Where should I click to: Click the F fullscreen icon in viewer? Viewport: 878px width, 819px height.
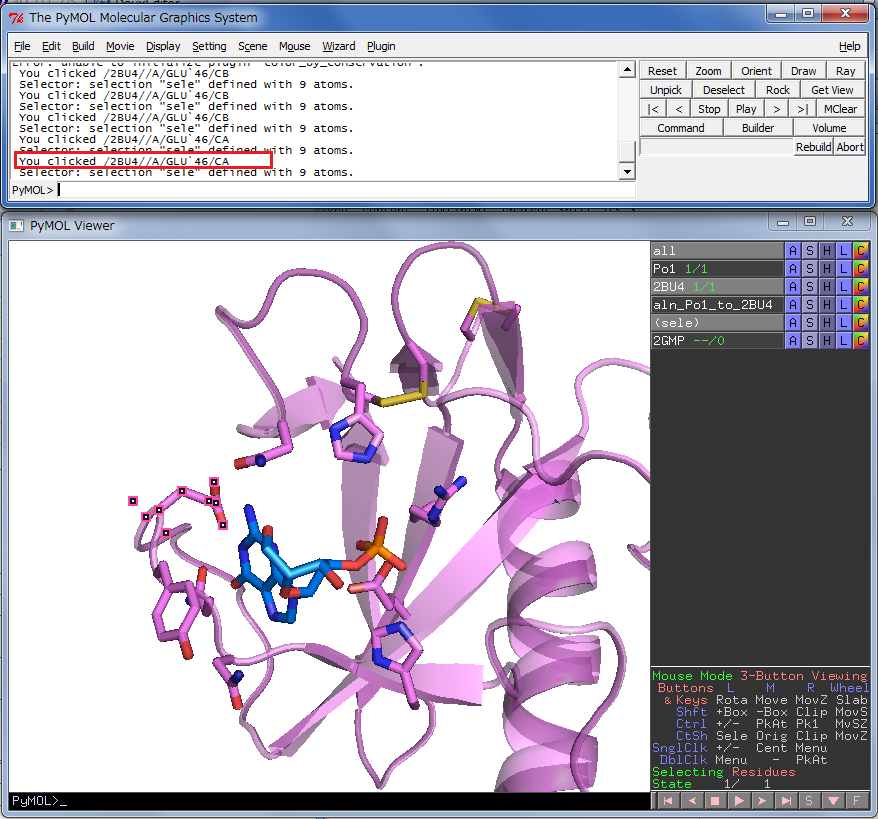857,801
